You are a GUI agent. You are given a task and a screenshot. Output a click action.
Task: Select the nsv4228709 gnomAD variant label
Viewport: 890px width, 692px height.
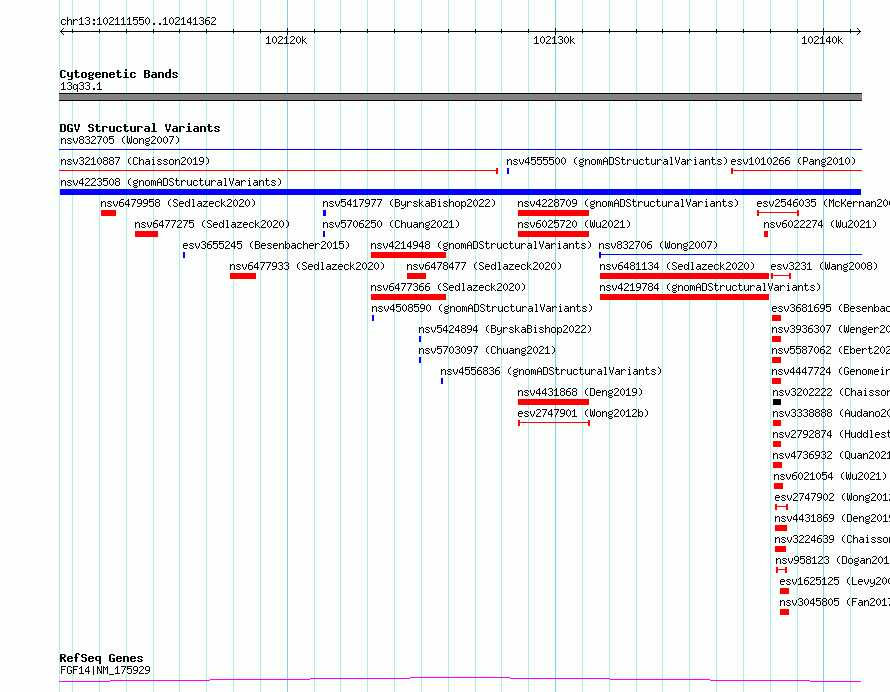coord(628,203)
